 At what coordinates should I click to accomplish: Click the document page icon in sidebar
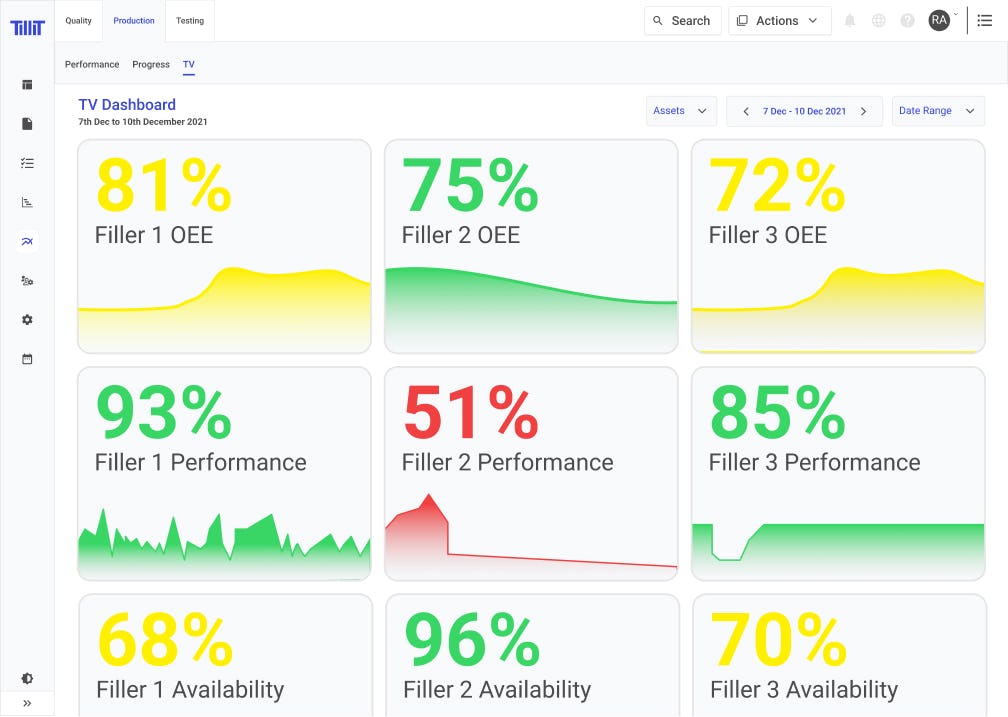point(27,124)
